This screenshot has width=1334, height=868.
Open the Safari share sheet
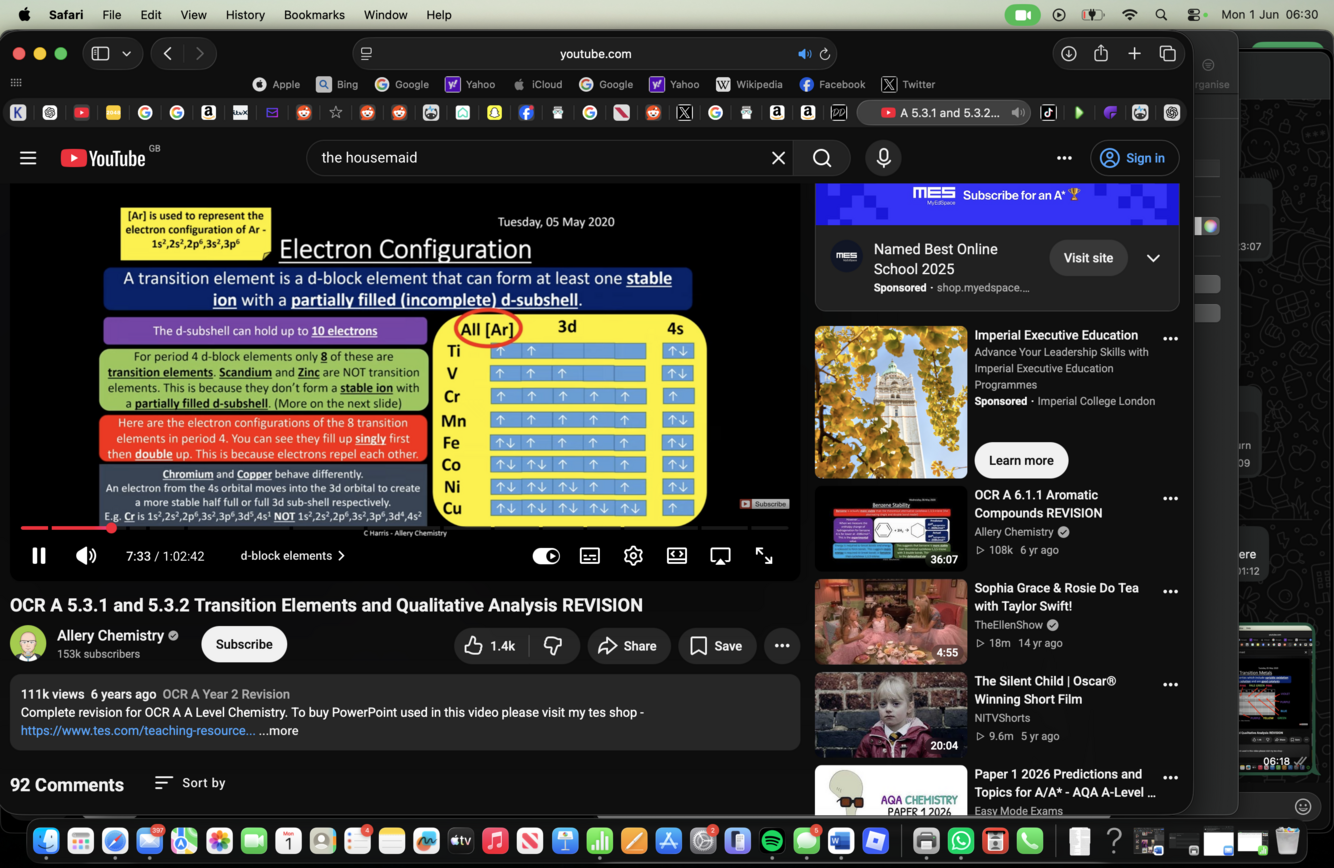click(1101, 54)
